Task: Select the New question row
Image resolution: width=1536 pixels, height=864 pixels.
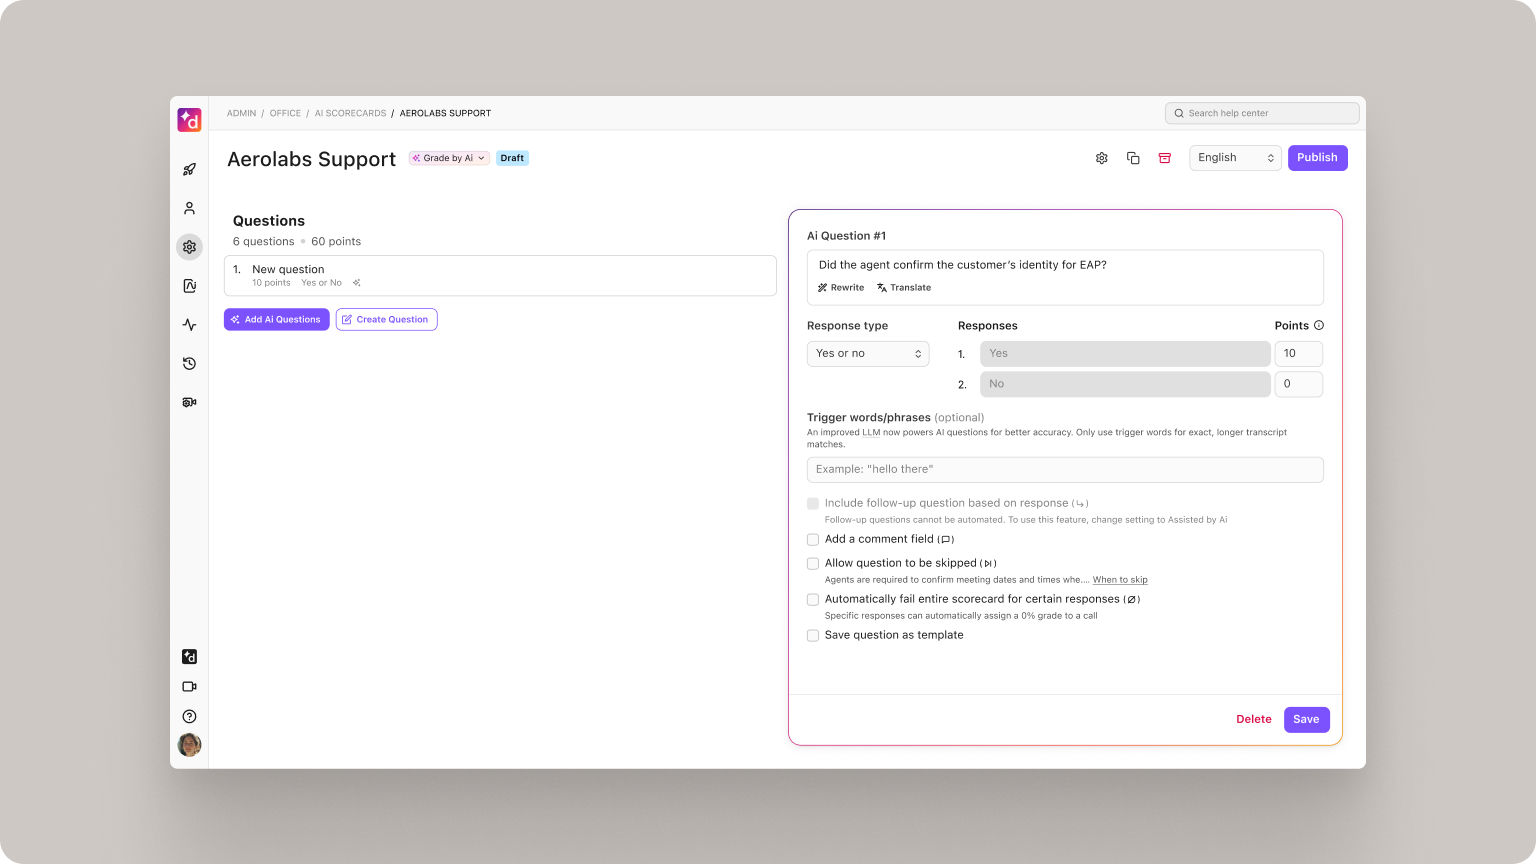Action: [x=500, y=276]
